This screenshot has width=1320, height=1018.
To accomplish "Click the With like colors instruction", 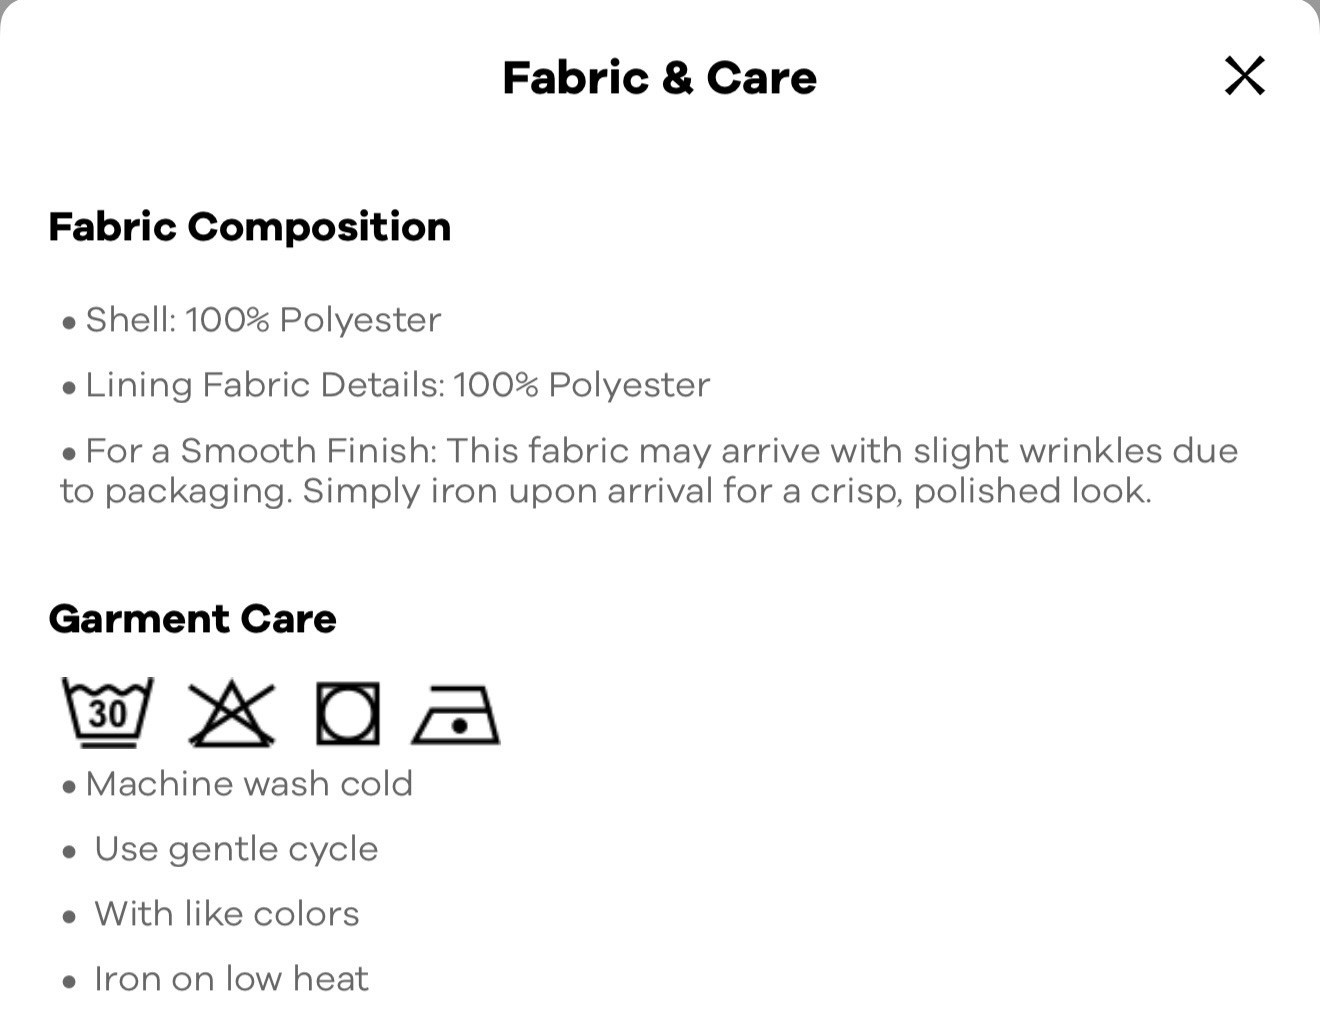I will click(x=227, y=914).
